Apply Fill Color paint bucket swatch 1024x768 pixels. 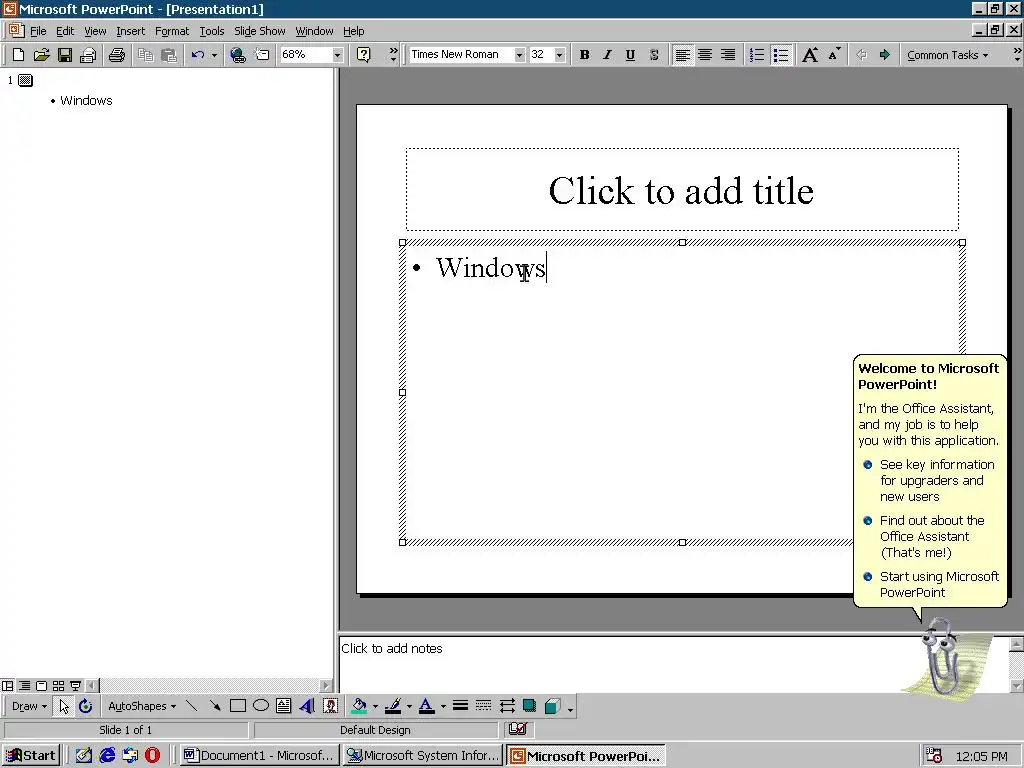(359, 706)
